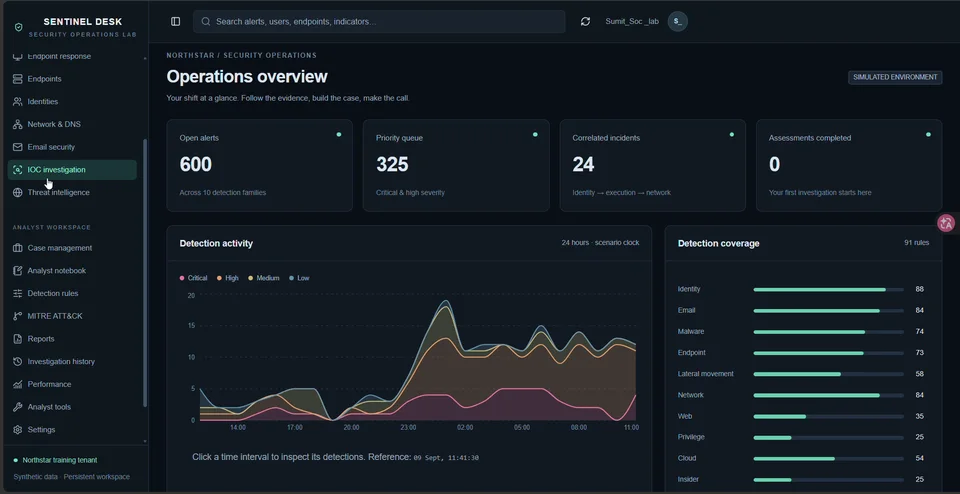Click the Case management briefcase icon
The image size is (960, 494).
(17, 248)
